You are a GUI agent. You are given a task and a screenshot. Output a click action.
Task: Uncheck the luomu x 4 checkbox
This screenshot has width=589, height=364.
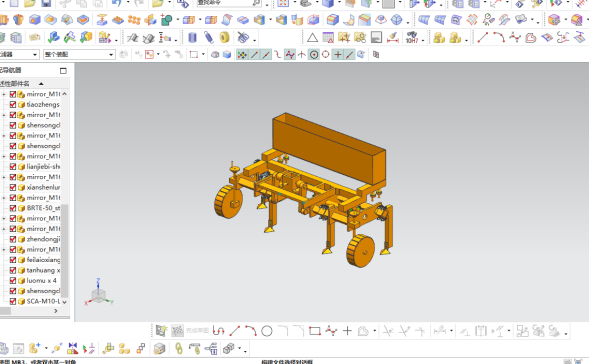(x=13, y=281)
